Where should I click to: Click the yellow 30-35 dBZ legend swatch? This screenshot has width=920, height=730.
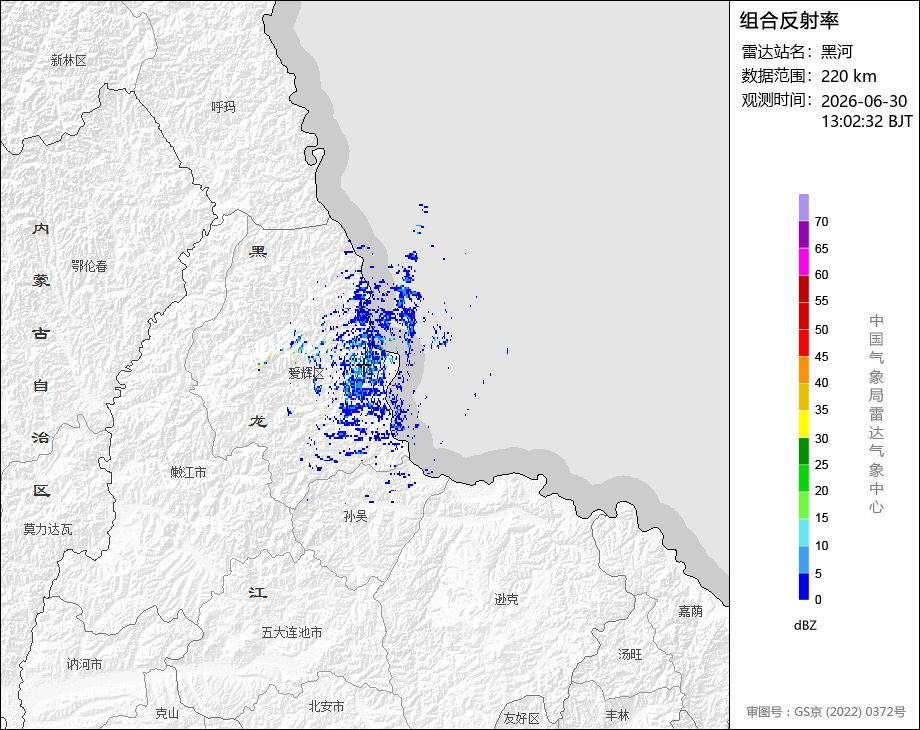click(804, 424)
